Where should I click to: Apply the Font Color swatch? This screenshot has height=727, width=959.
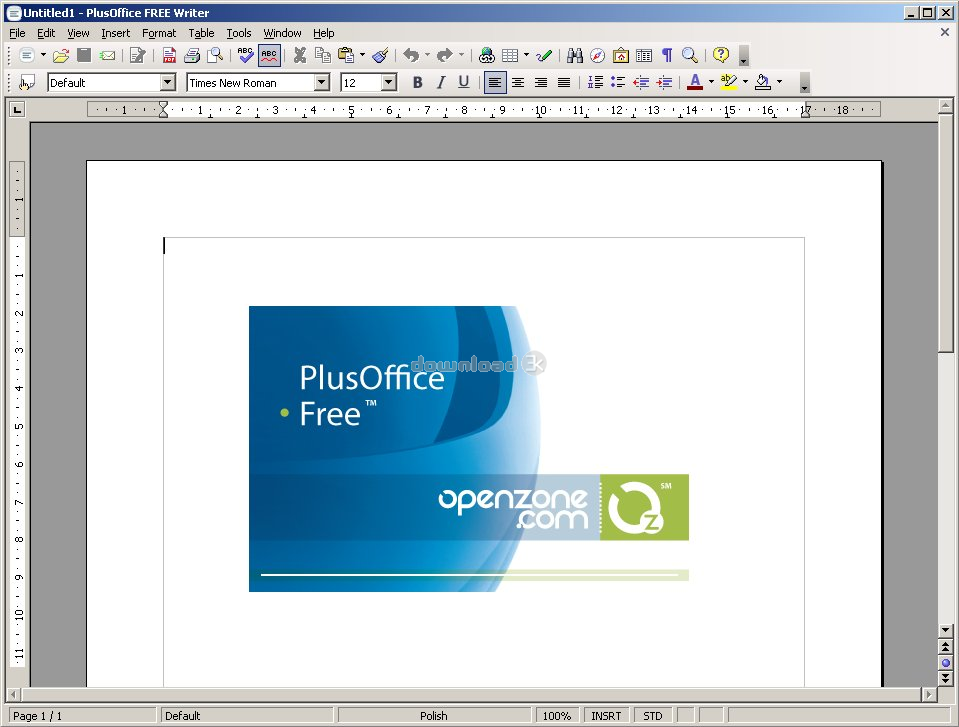point(695,83)
